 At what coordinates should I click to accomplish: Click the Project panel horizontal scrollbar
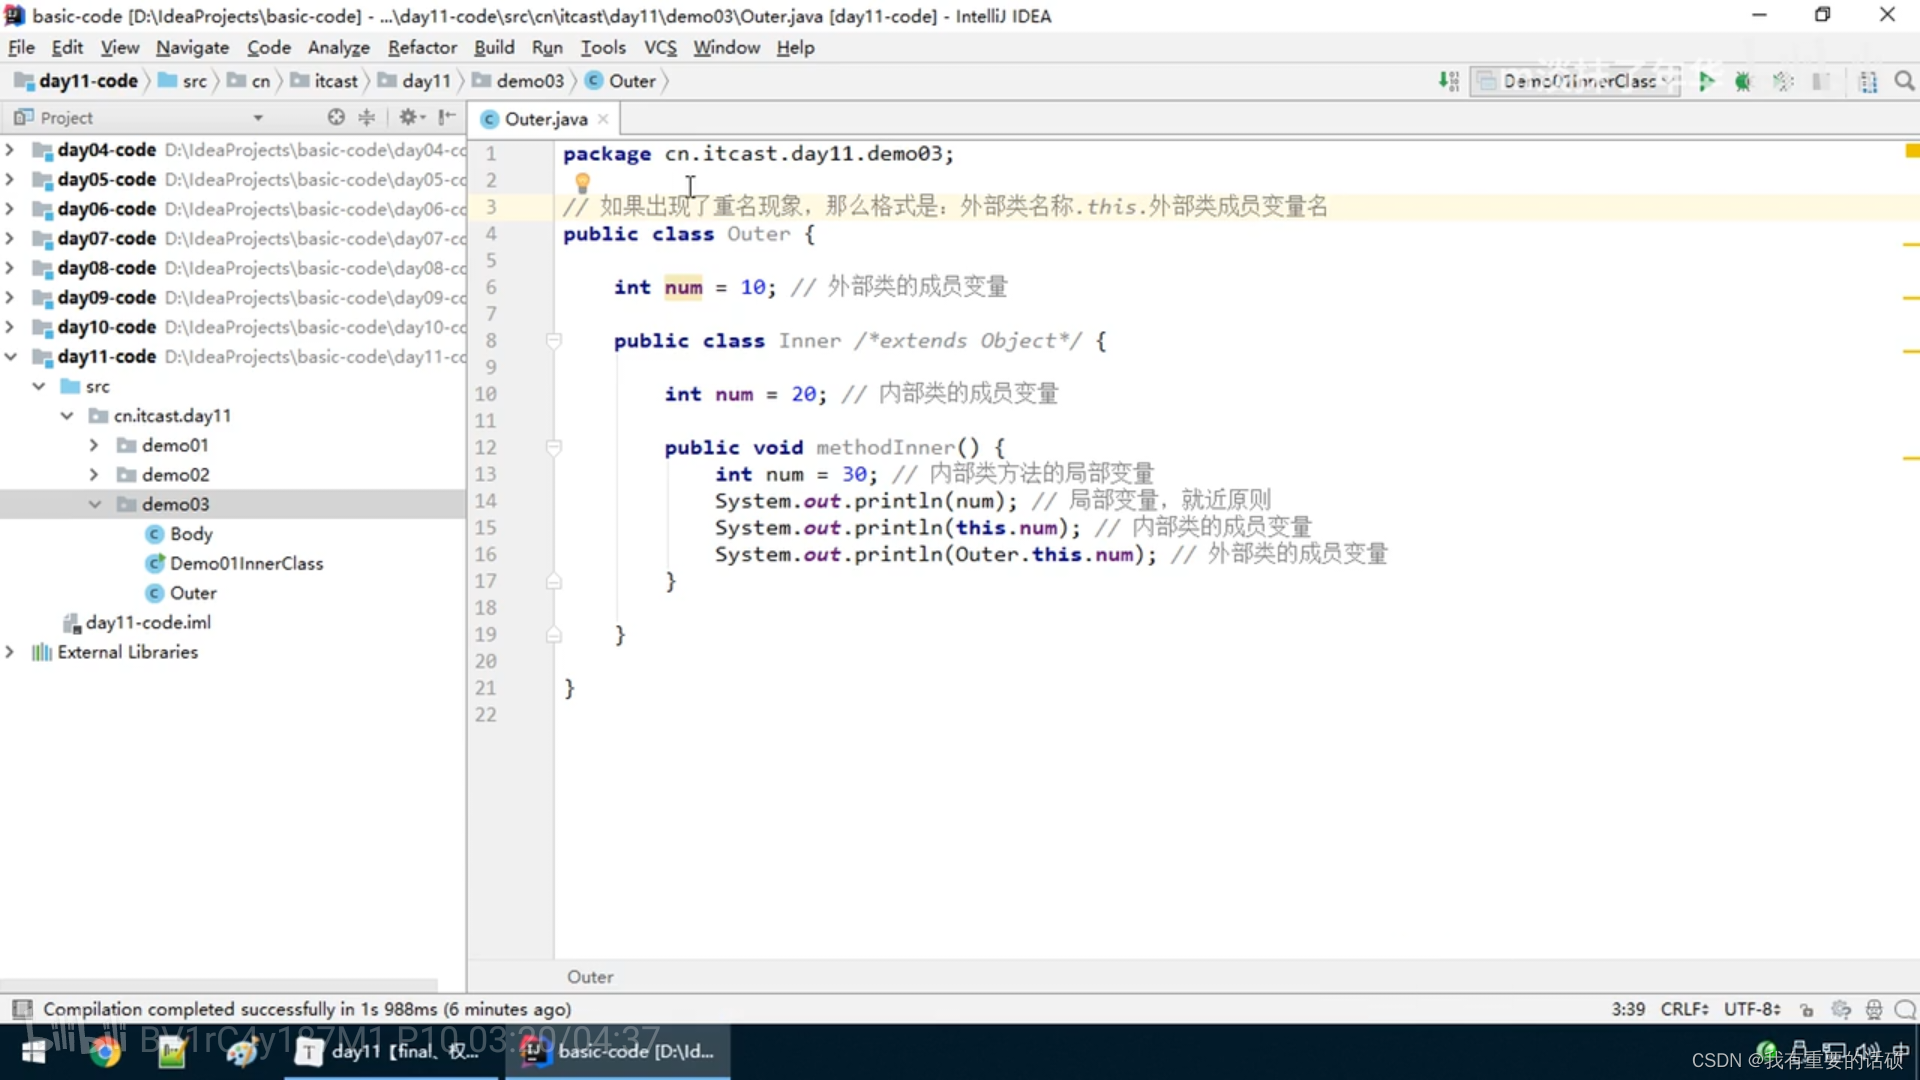click(219, 984)
